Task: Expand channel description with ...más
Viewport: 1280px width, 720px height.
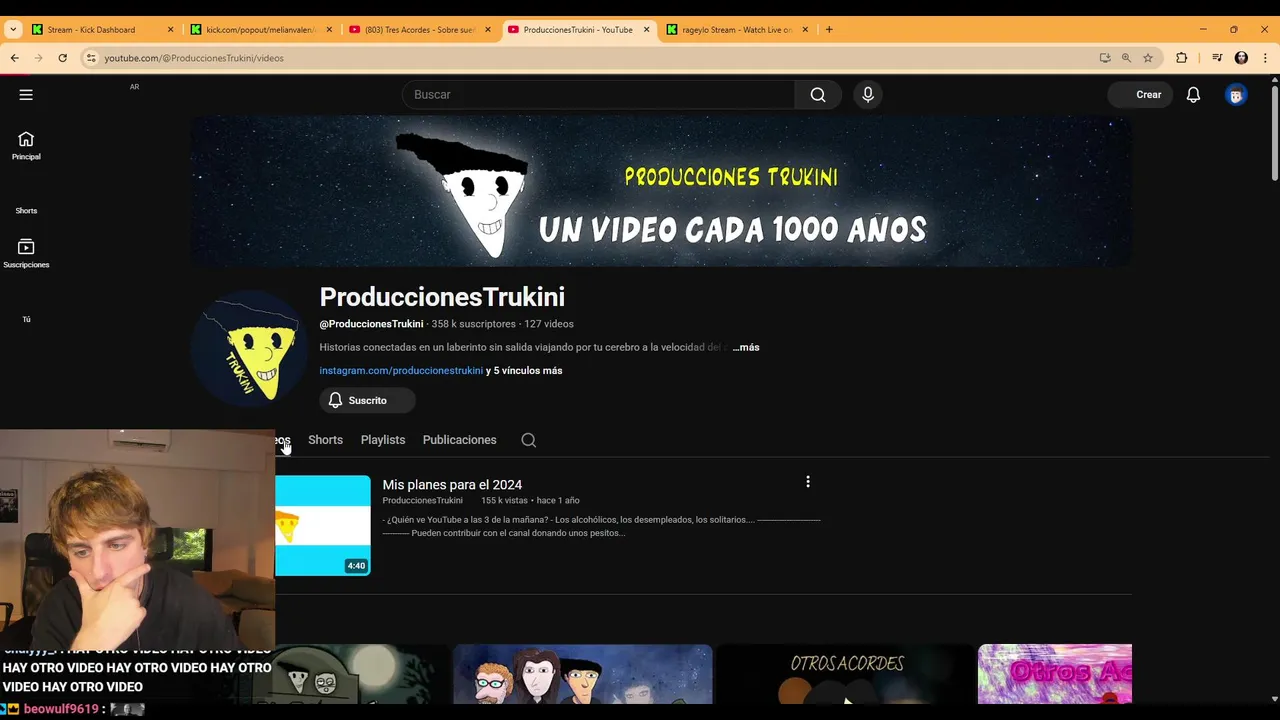Action: click(746, 347)
